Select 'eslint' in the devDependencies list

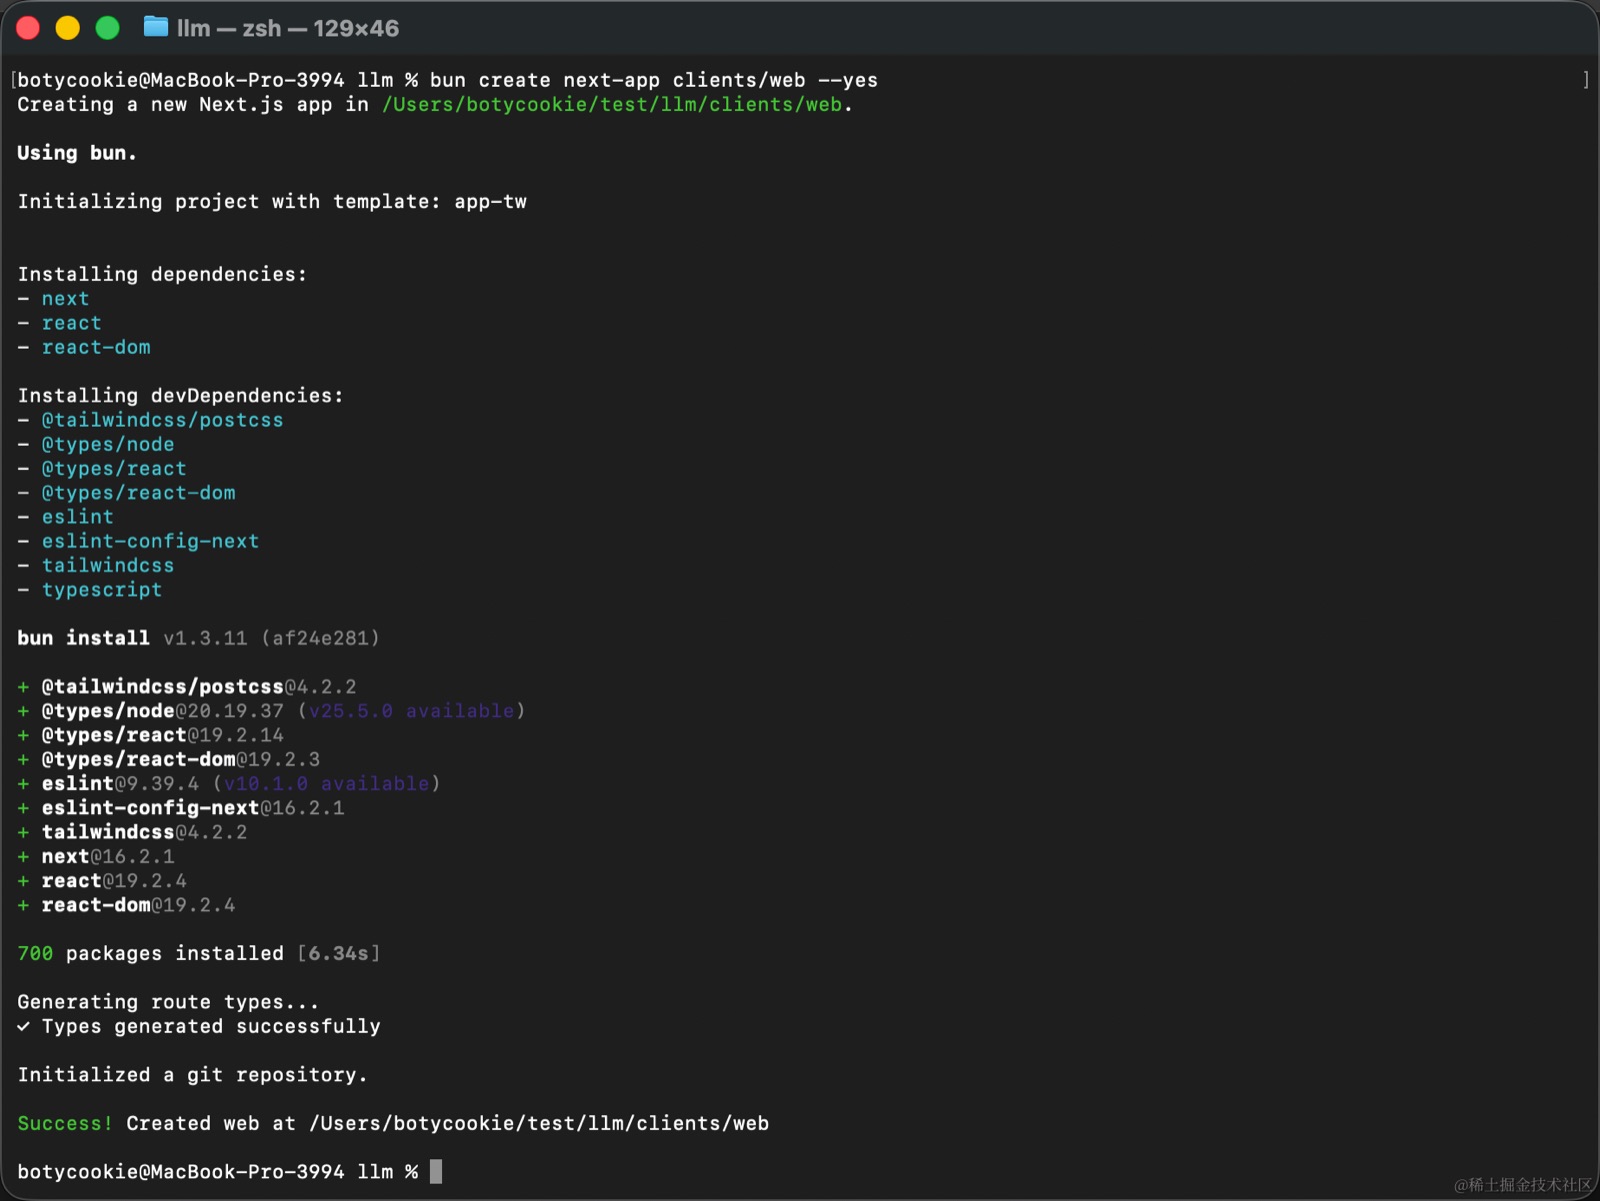(77, 517)
